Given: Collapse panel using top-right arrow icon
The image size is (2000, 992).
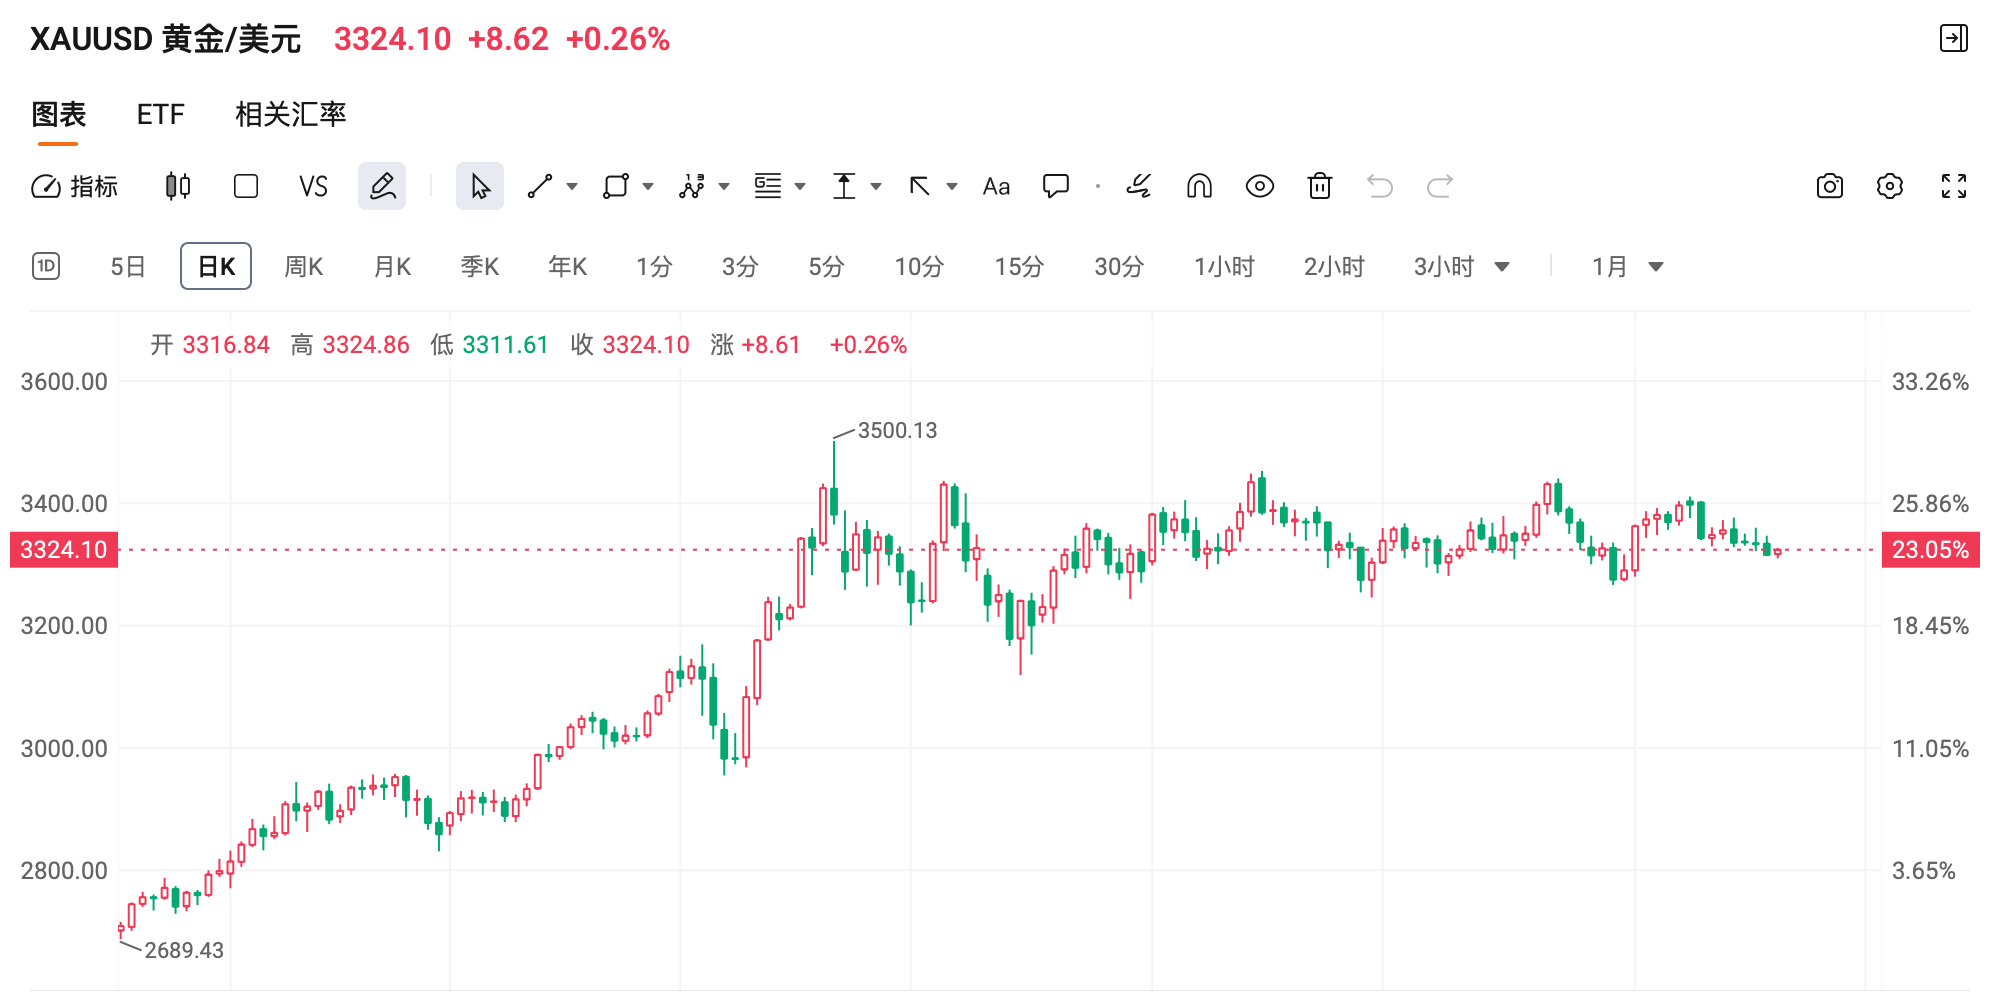Looking at the screenshot, I should click(x=1954, y=39).
